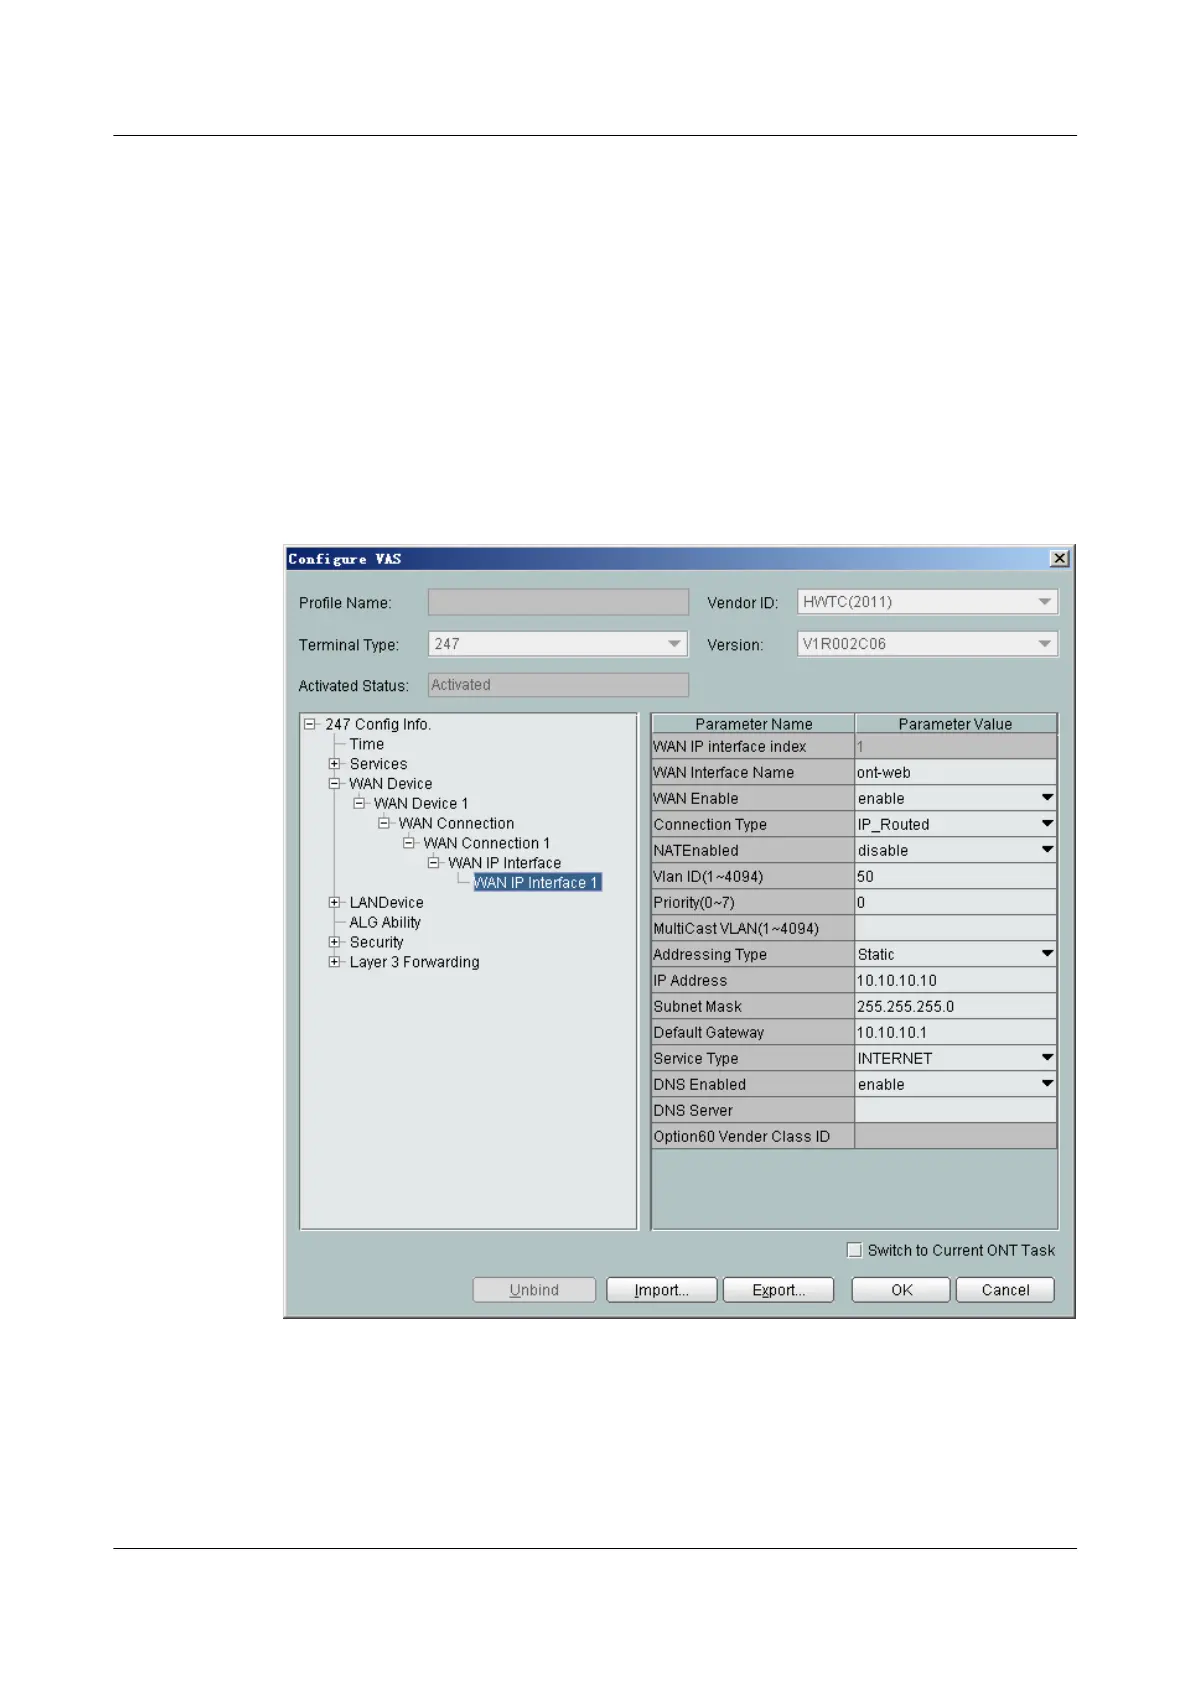
Task: Edit the Subnet Mask value 255.255.255.0
Action: pyautogui.click(x=955, y=1006)
